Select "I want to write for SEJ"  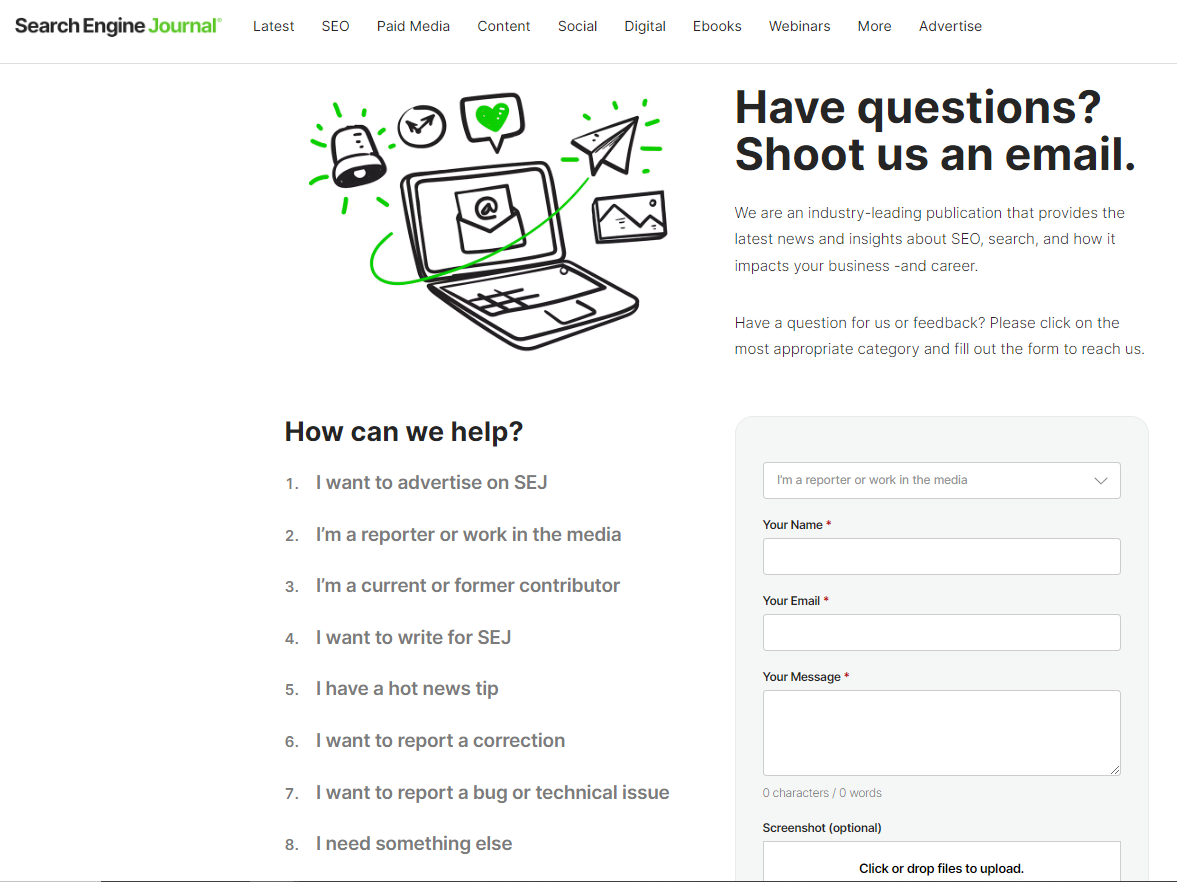413,637
